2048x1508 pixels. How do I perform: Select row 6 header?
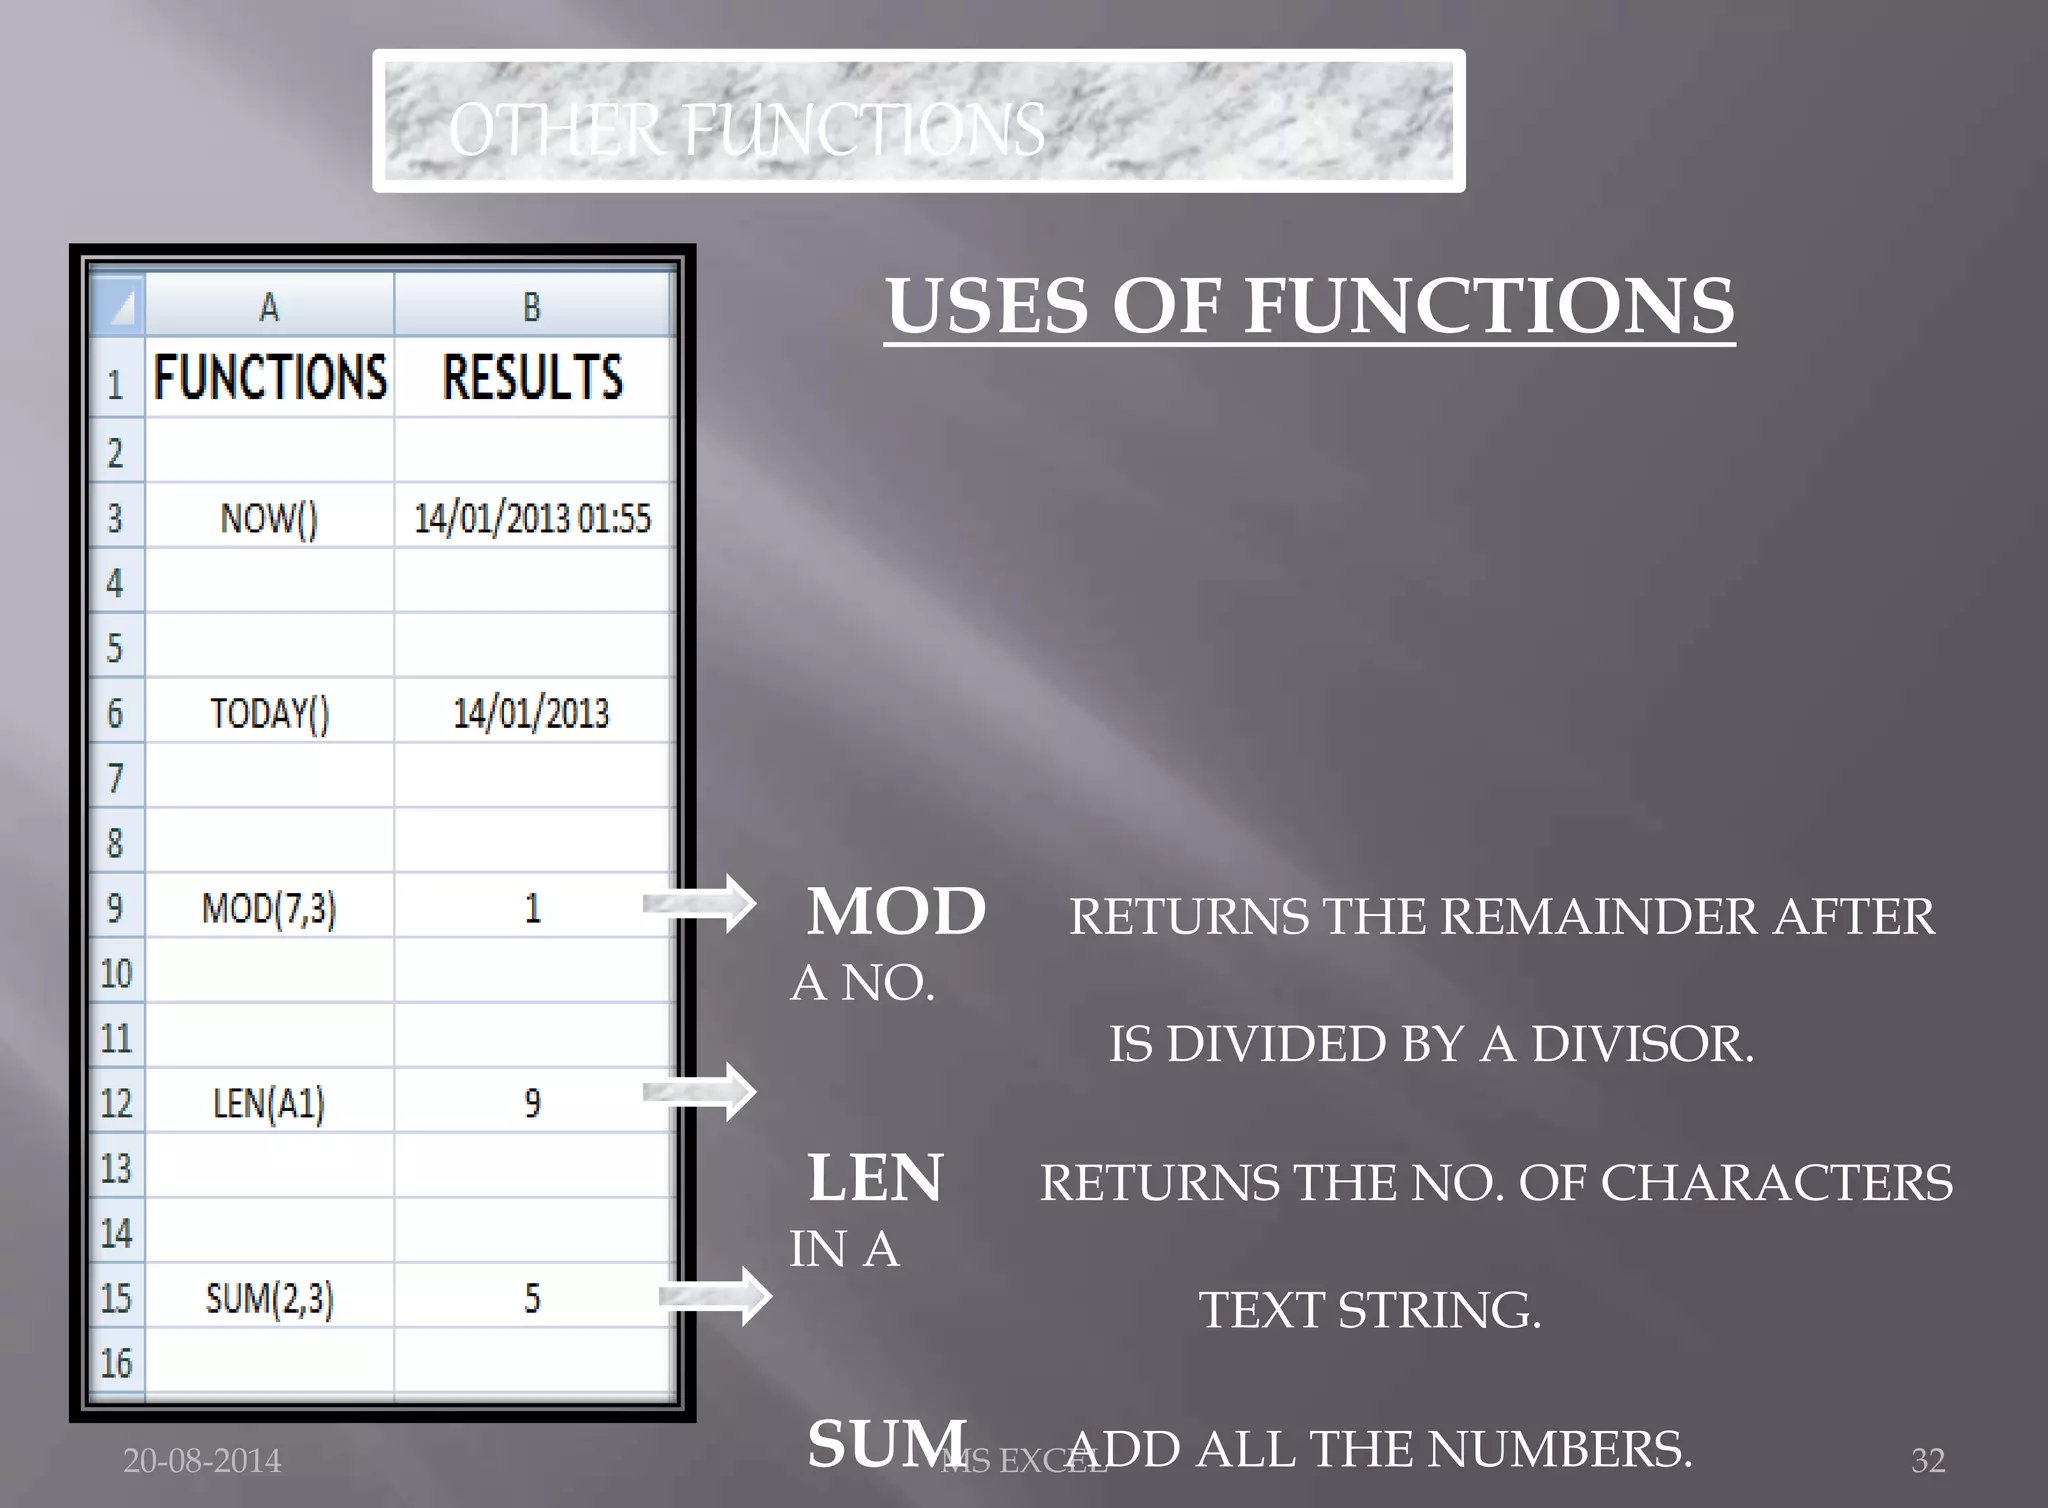coord(117,711)
